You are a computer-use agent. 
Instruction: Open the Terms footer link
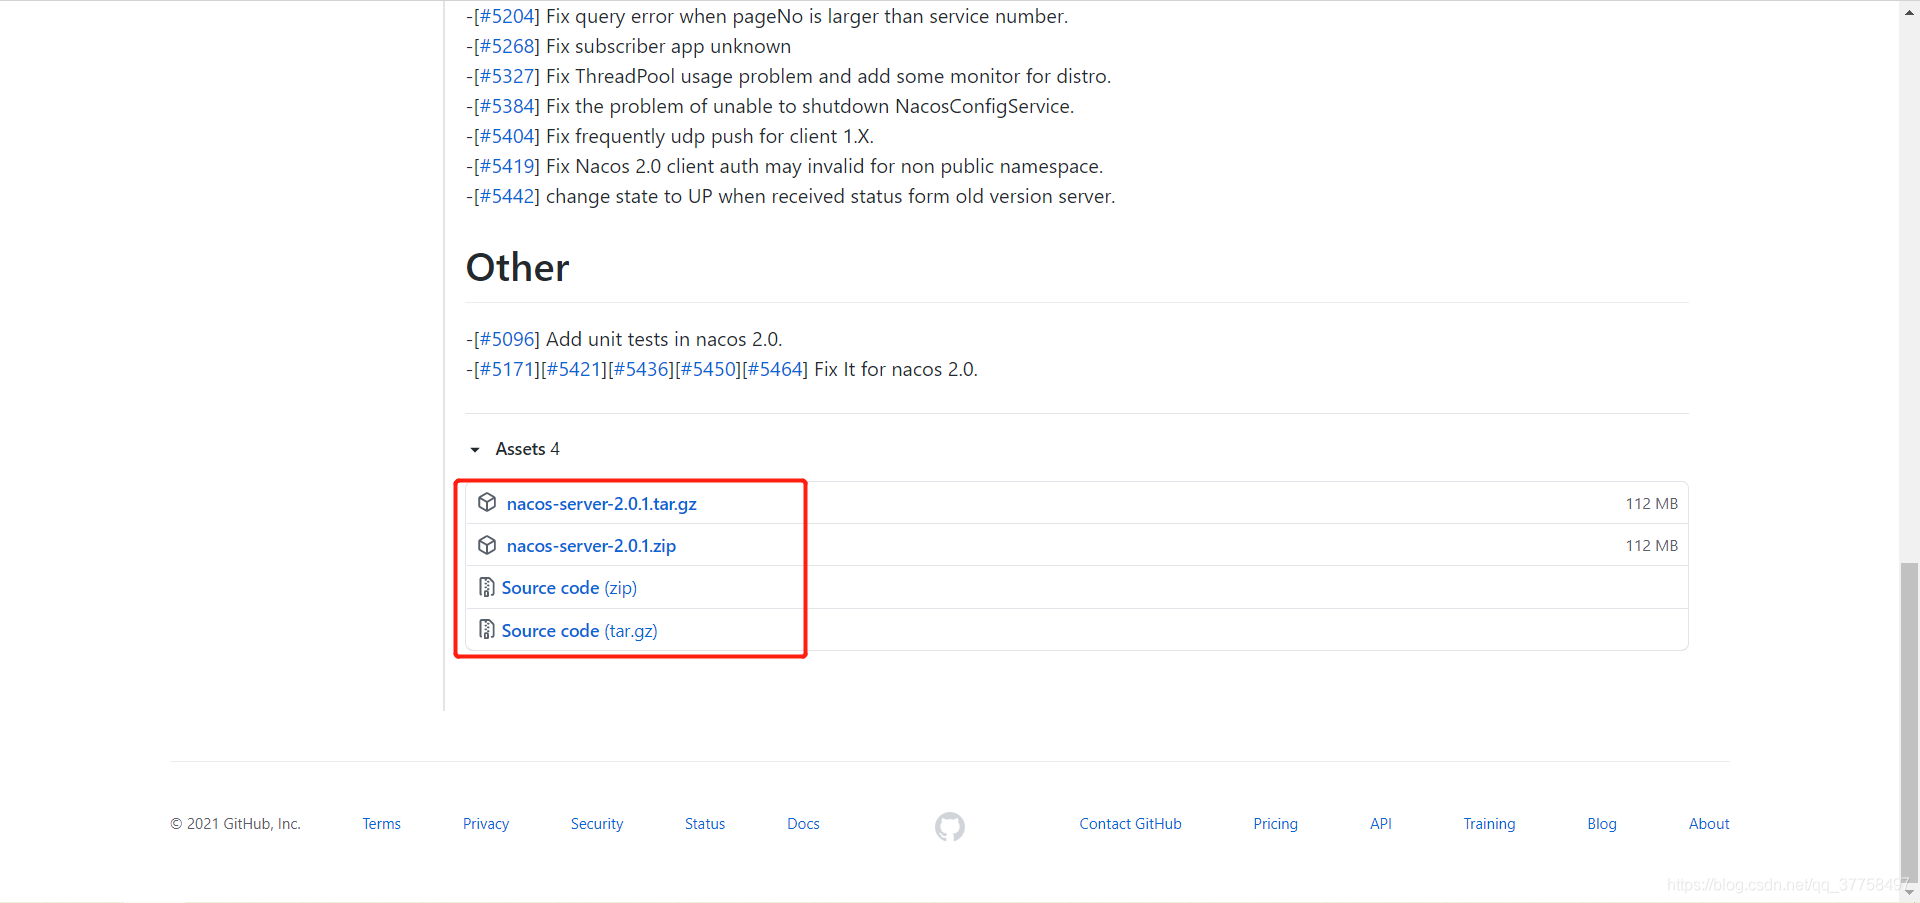click(381, 824)
